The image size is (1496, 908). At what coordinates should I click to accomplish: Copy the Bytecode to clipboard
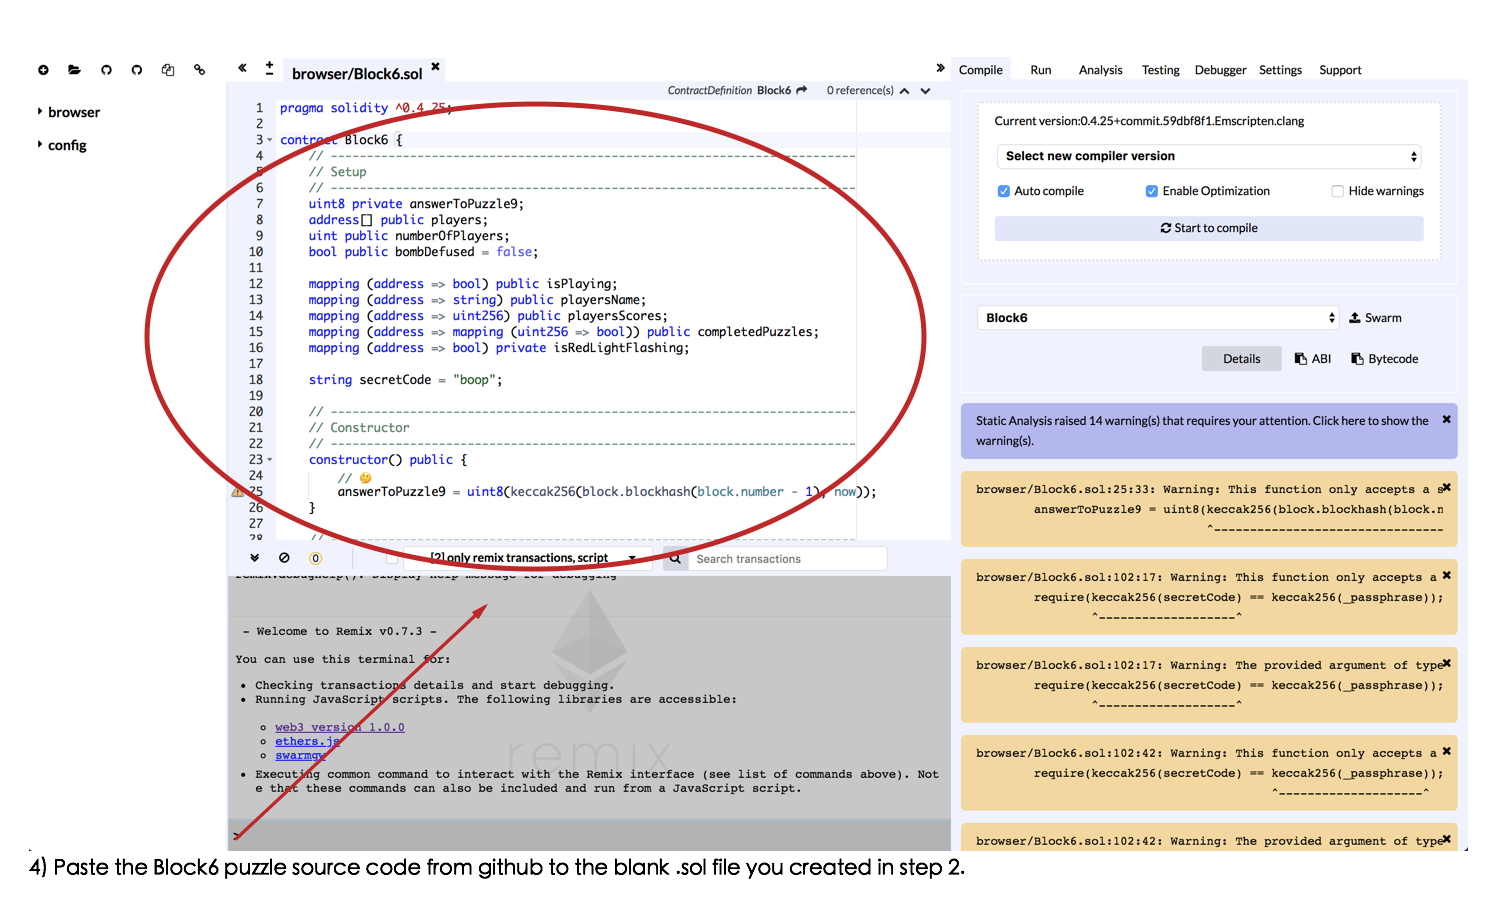tap(1385, 359)
